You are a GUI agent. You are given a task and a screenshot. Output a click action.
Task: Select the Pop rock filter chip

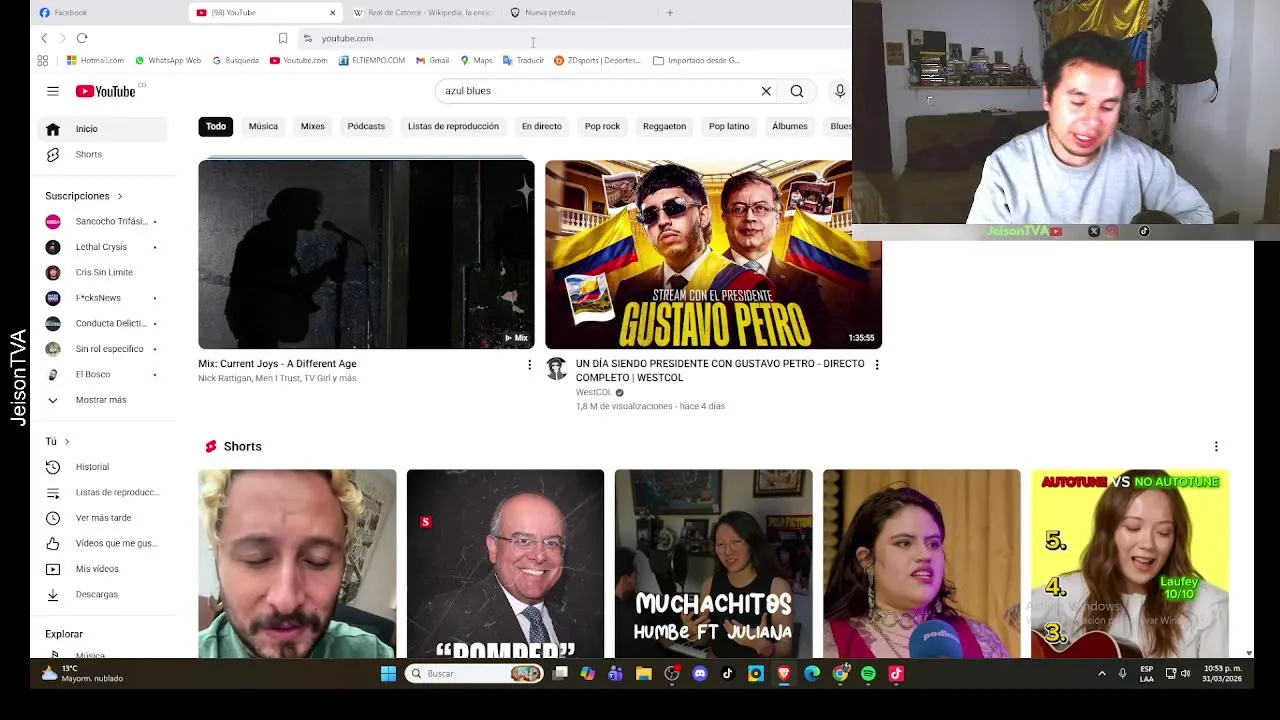tap(602, 126)
